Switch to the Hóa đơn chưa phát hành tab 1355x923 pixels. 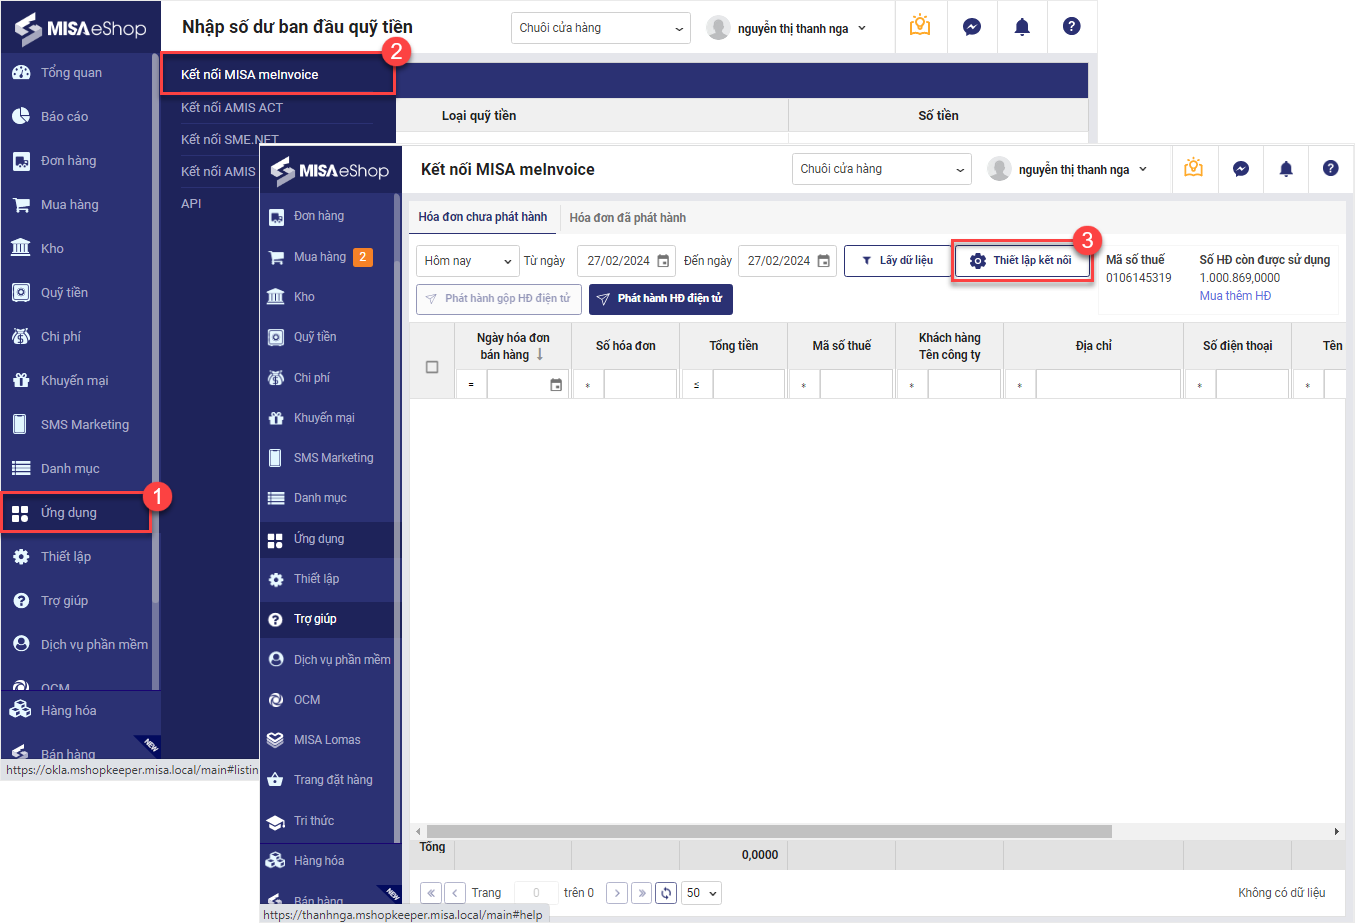coord(483,217)
